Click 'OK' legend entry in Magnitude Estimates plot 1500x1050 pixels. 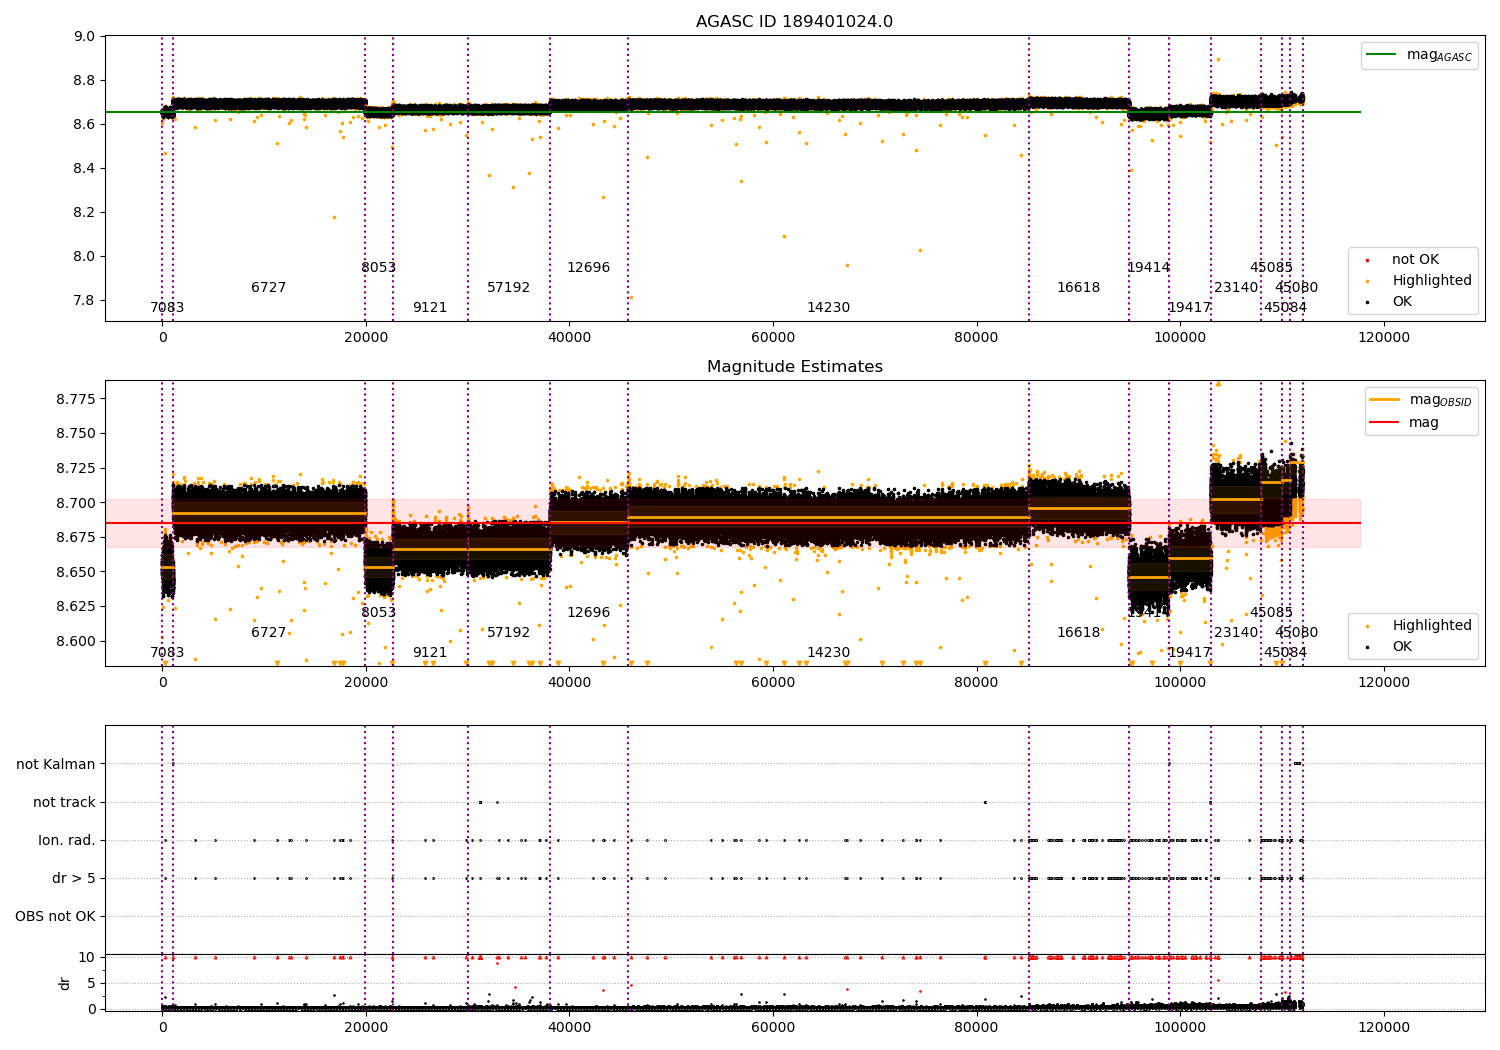[1390, 647]
